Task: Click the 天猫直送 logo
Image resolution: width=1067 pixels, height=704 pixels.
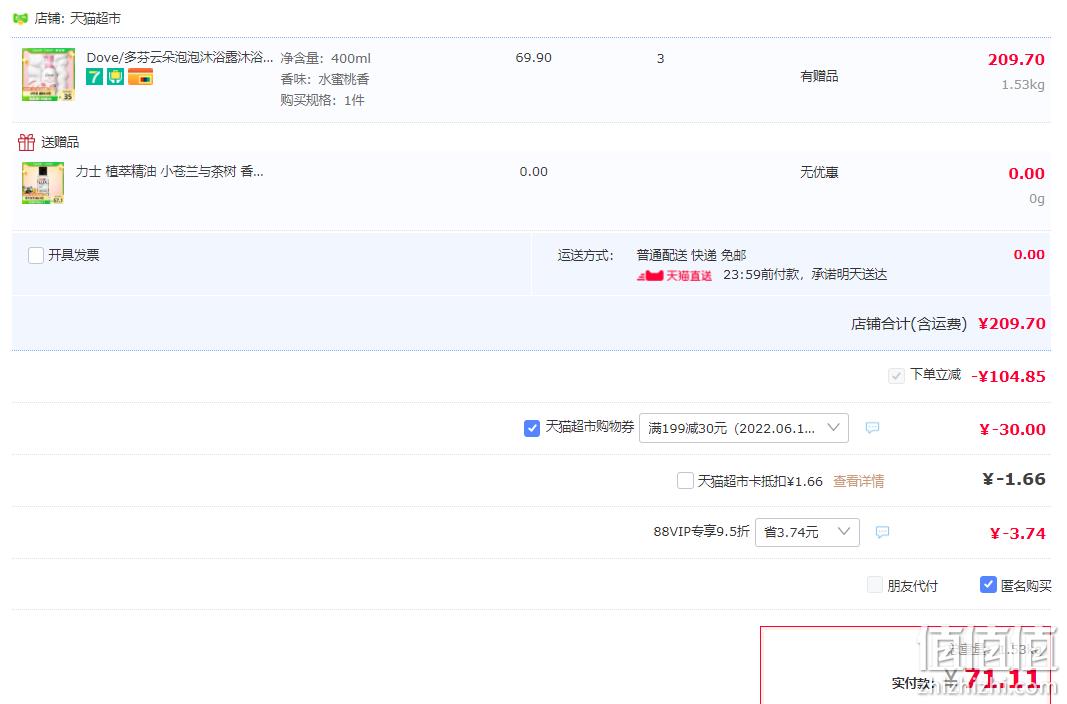Action: (674, 275)
